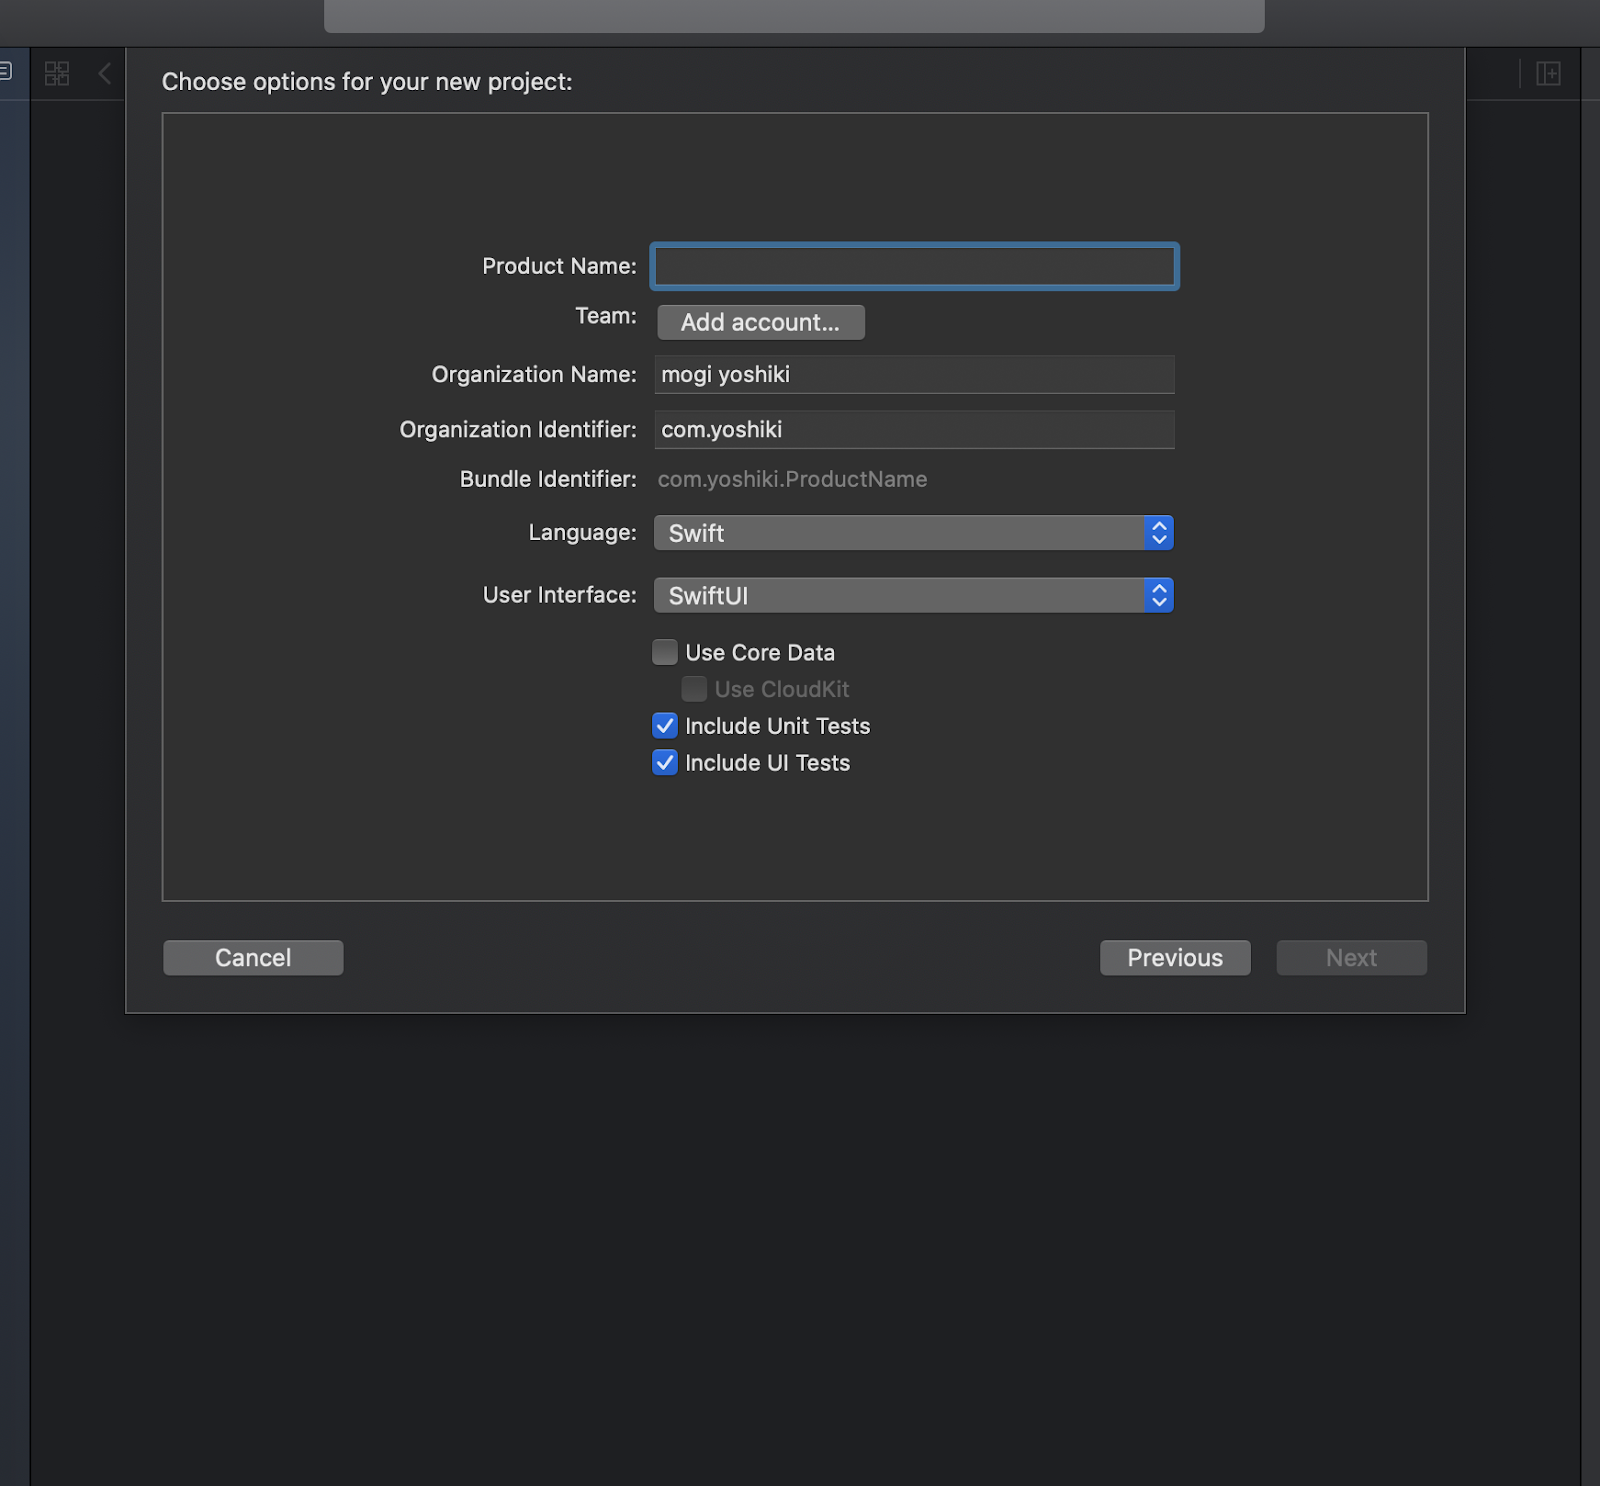The height and width of the screenshot is (1486, 1600).
Task: Open the Language dropdown showing Swift
Action: [913, 533]
